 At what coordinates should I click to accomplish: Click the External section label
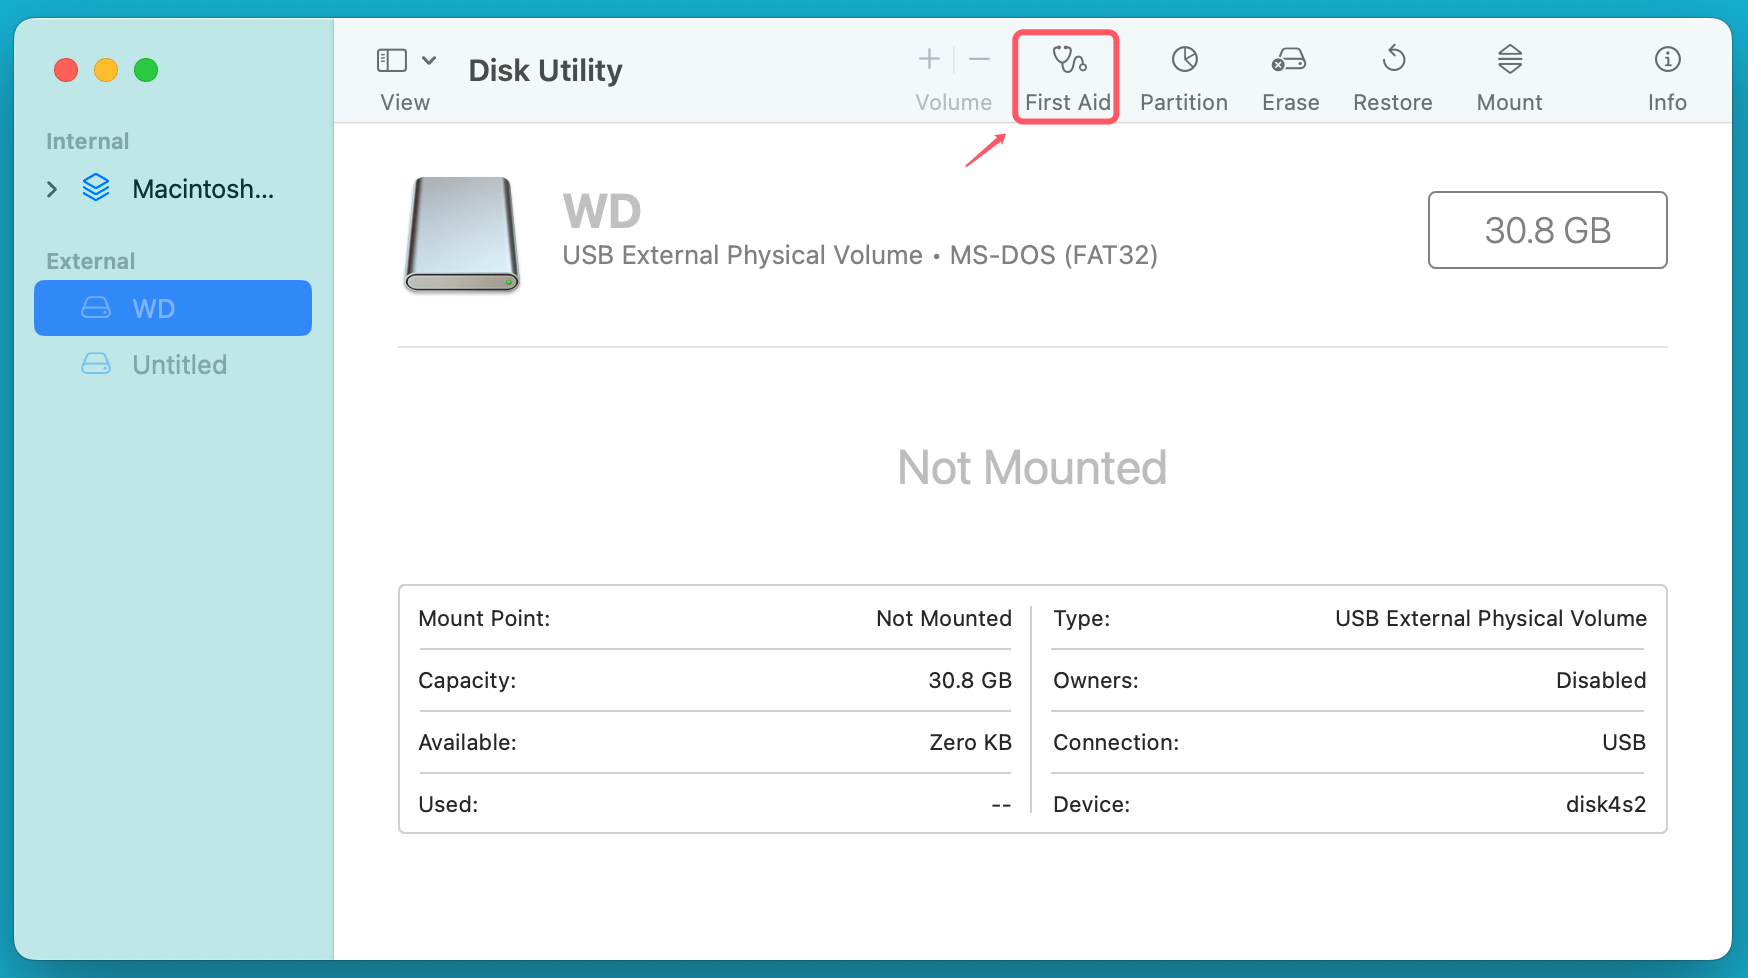tap(90, 260)
